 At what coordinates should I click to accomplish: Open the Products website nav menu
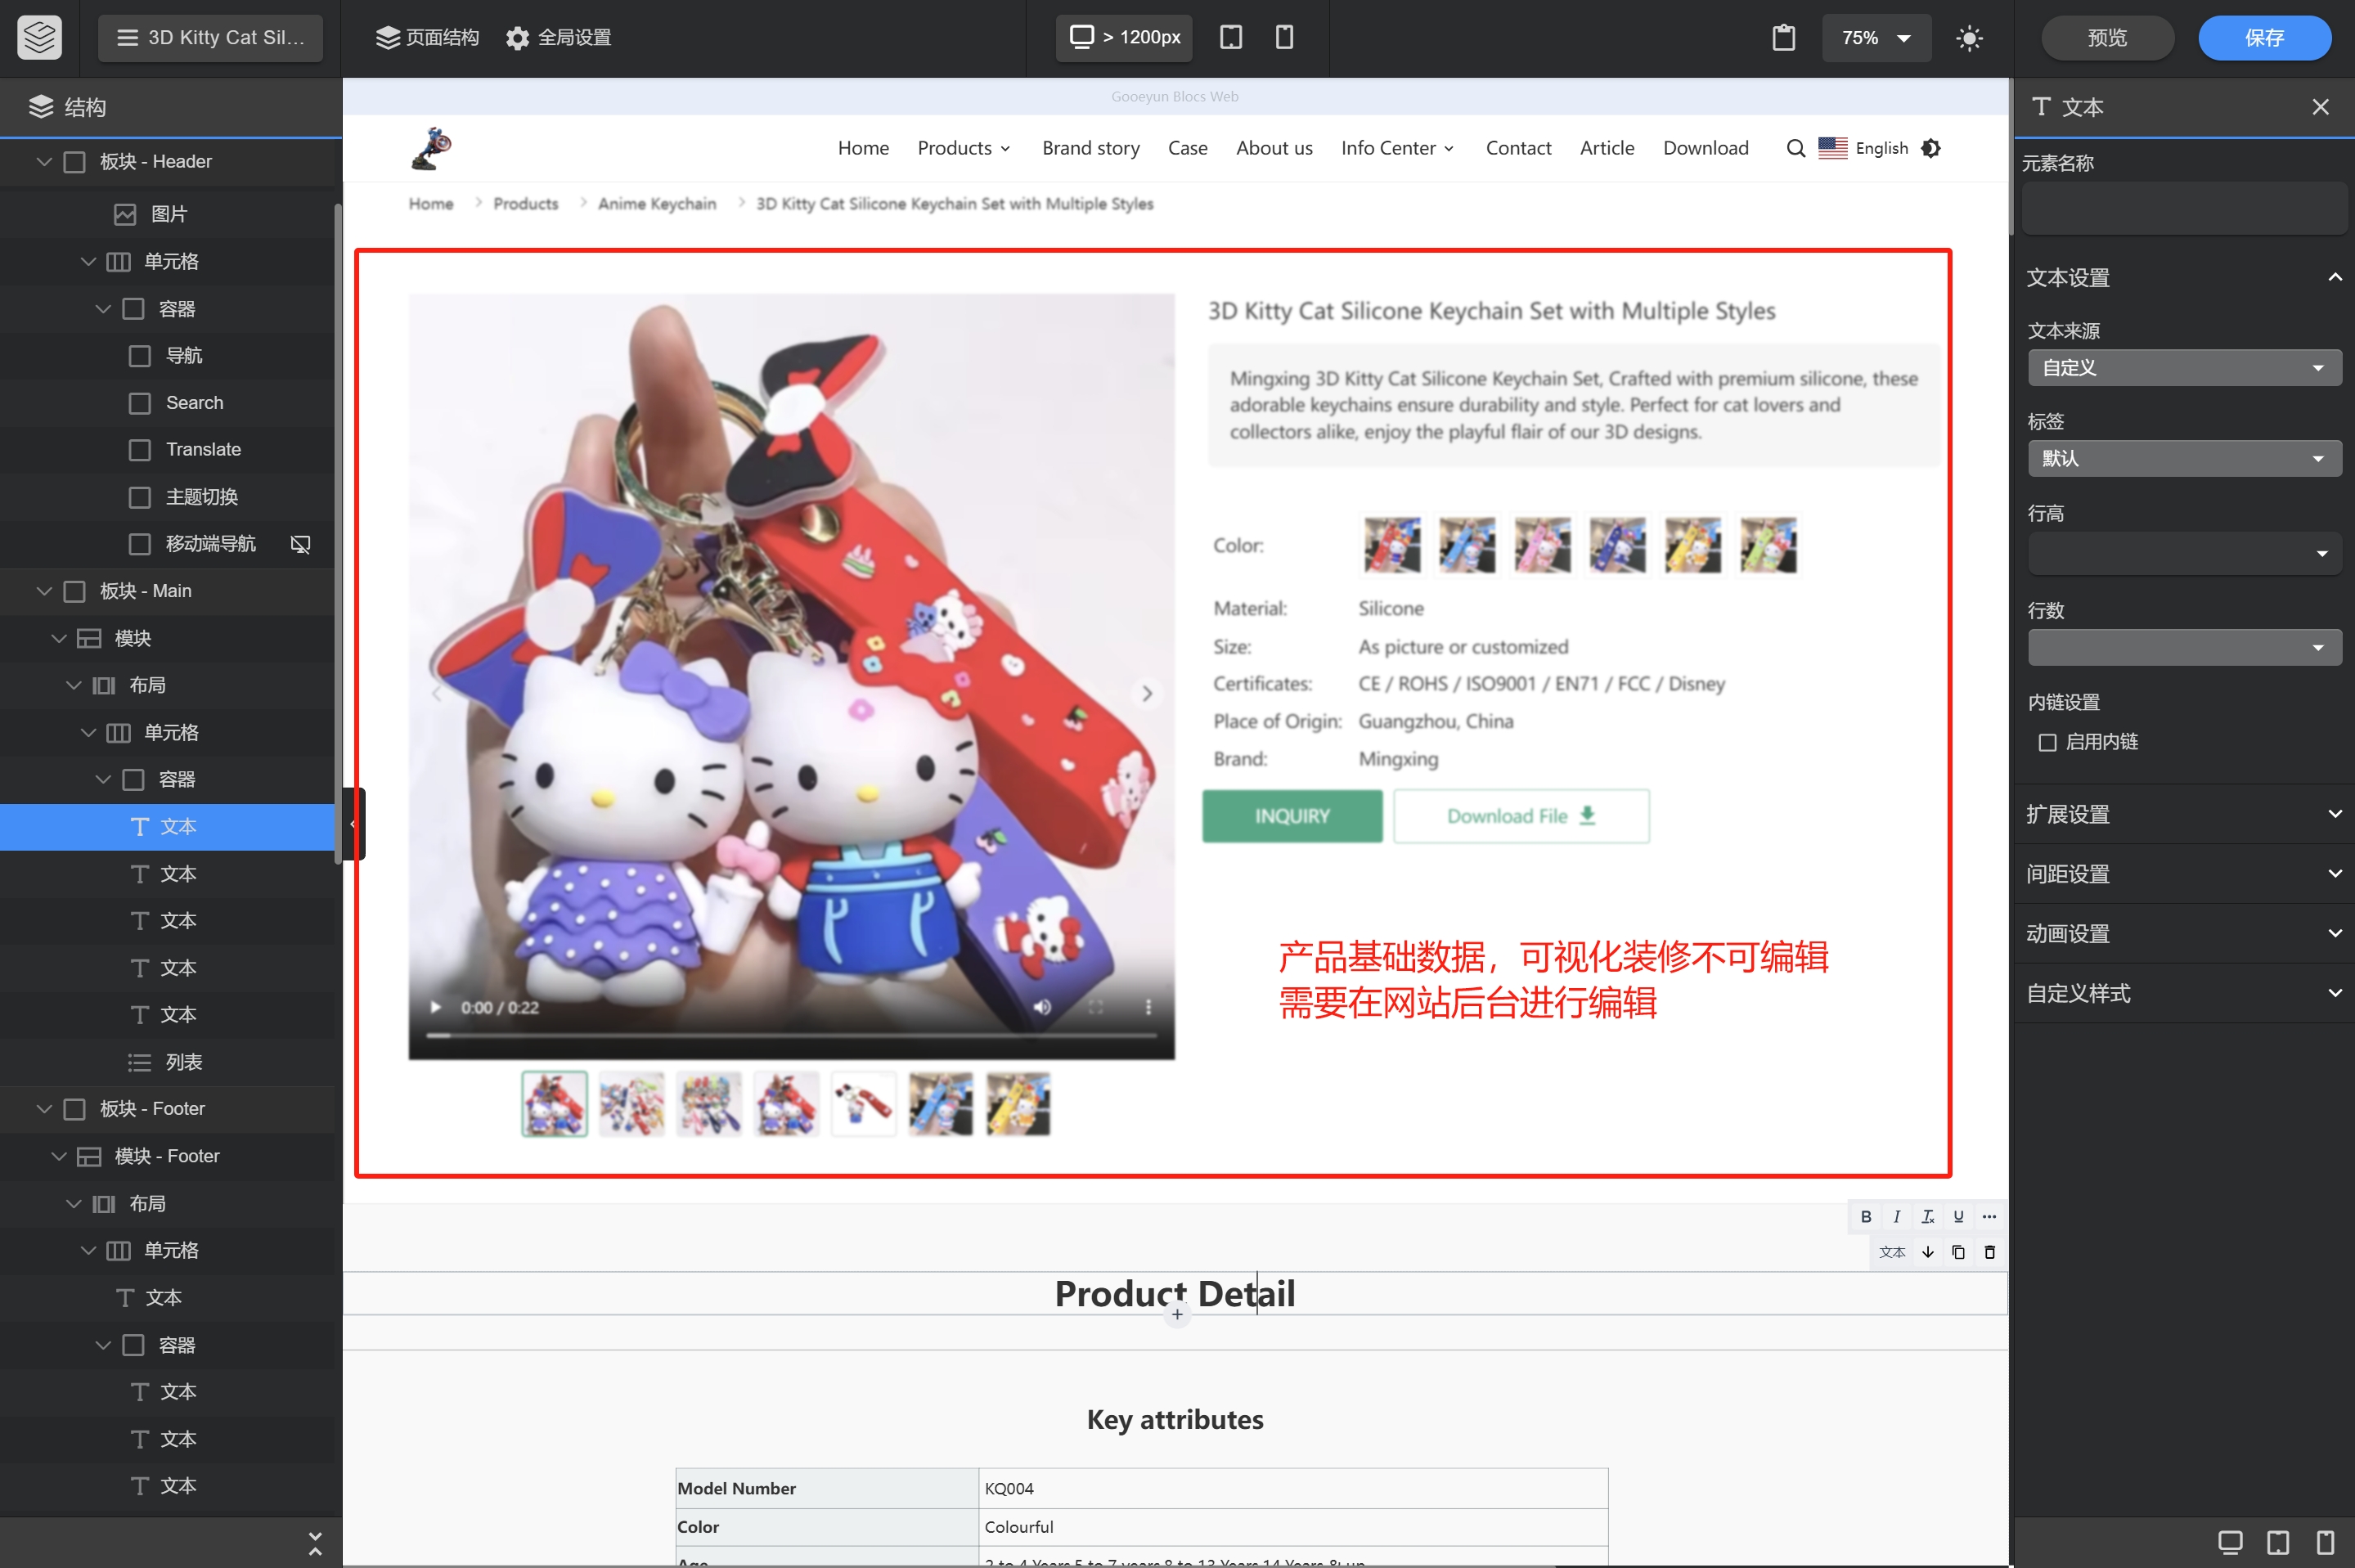[x=964, y=148]
